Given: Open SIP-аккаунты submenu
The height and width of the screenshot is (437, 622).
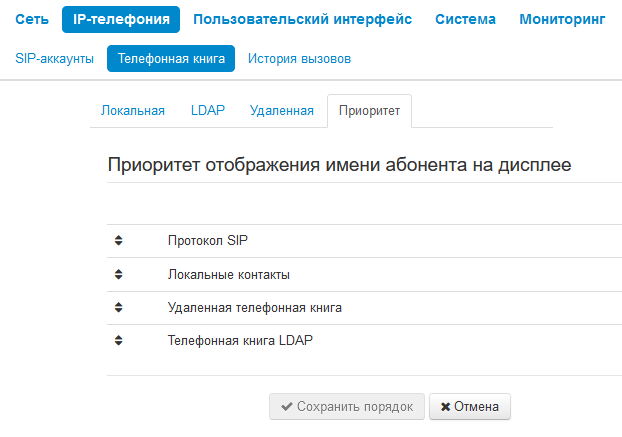Looking at the screenshot, I should coord(55,59).
